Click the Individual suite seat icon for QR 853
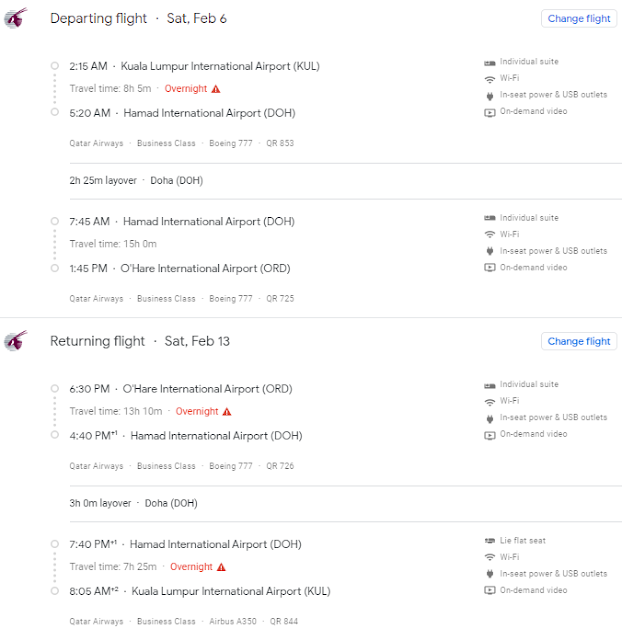This screenshot has height=640, width=622. pos(489,62)
